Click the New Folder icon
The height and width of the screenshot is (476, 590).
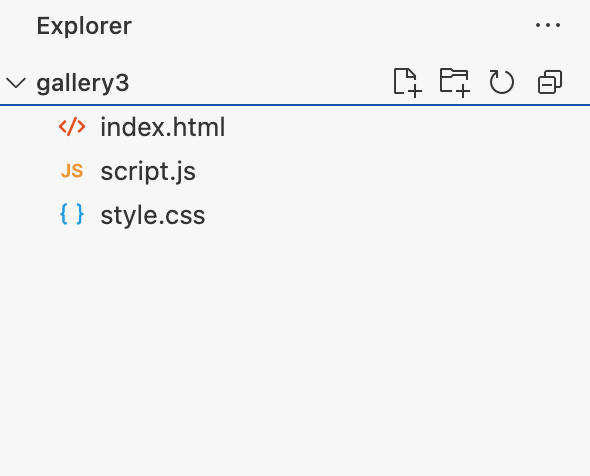pyautogui.click(x=455, y=82)
